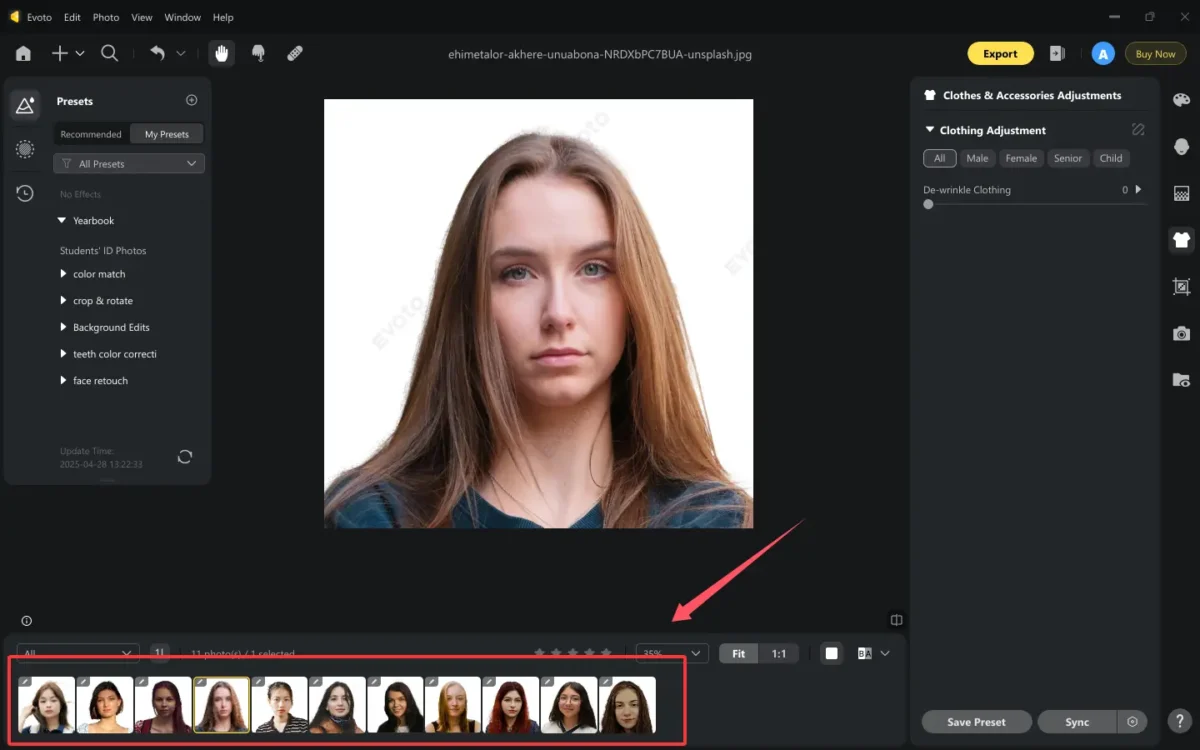Open the dropdown arrow beside the undo icon
This screenshot has width=1200, height=750.
[181, 54]
